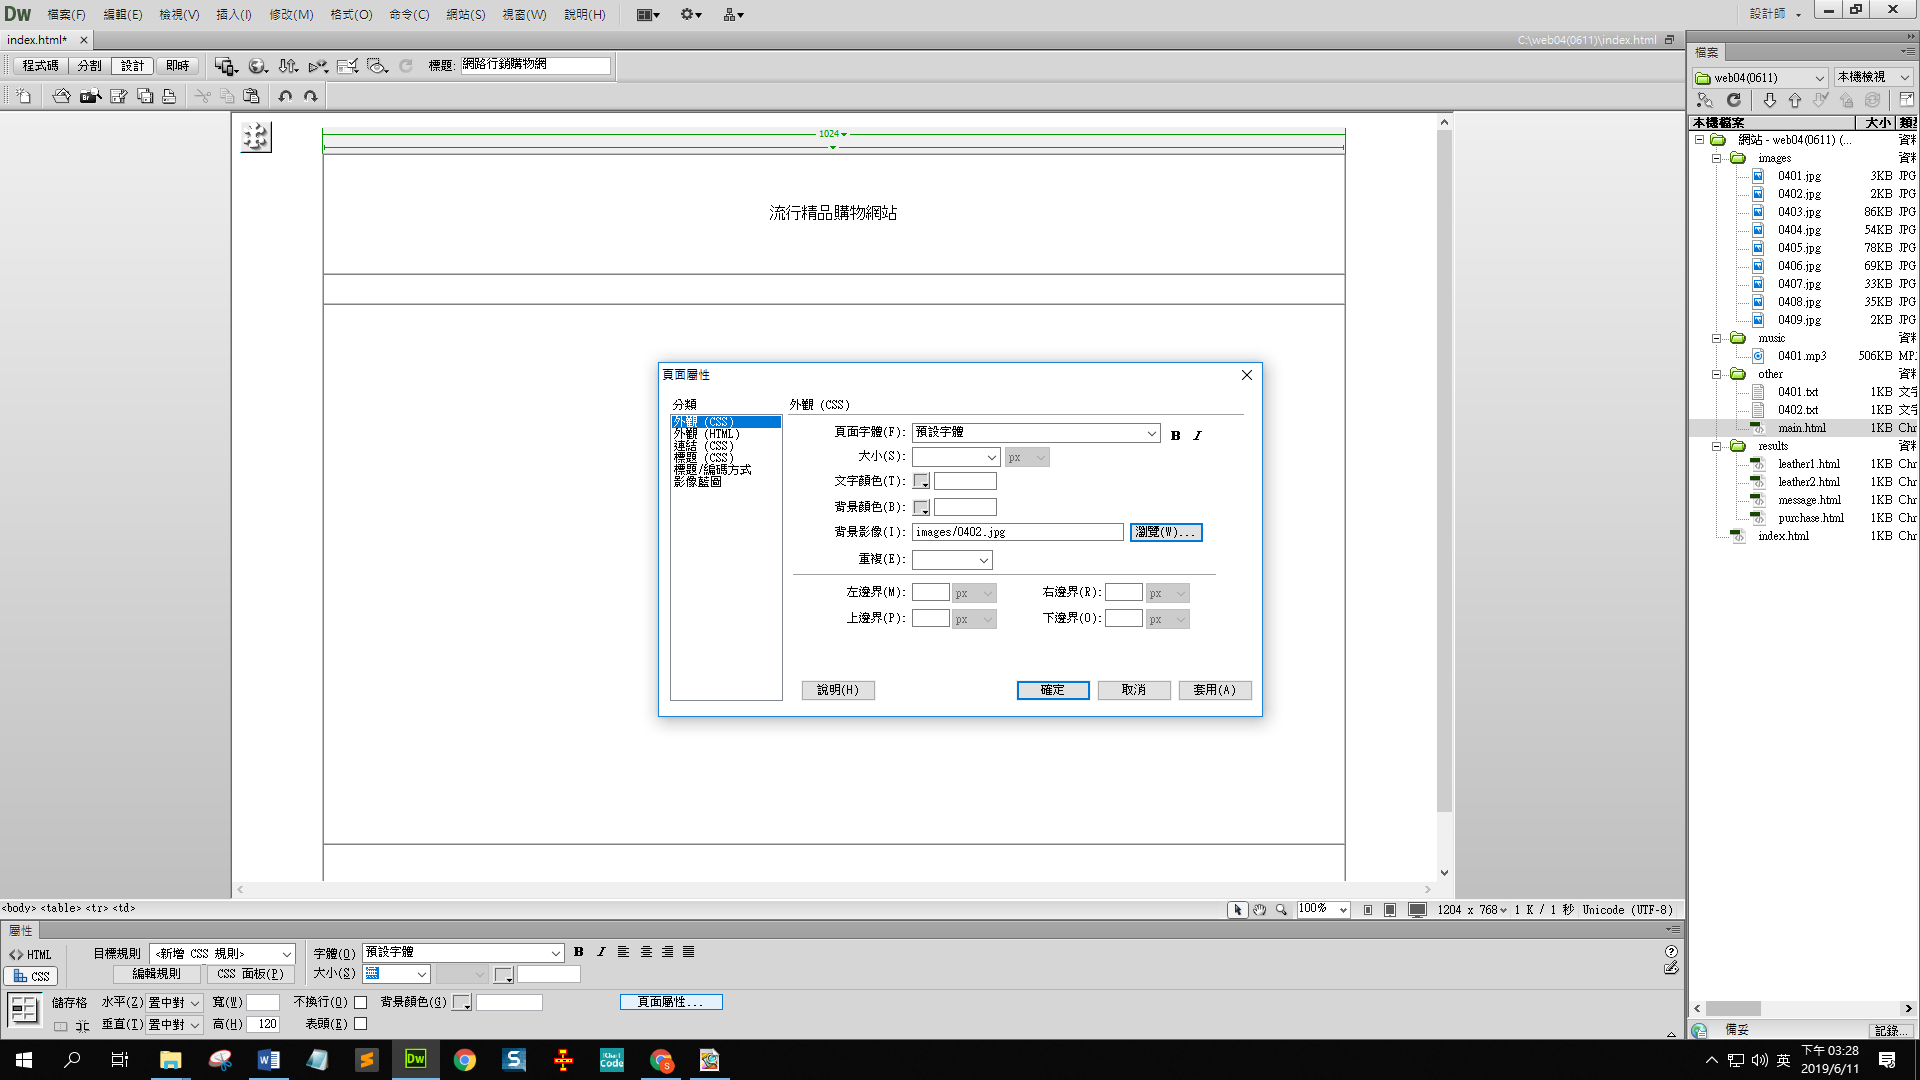Click the Browse in Bridge icon
1920x1080 pixels.
(x=90, y=96)
